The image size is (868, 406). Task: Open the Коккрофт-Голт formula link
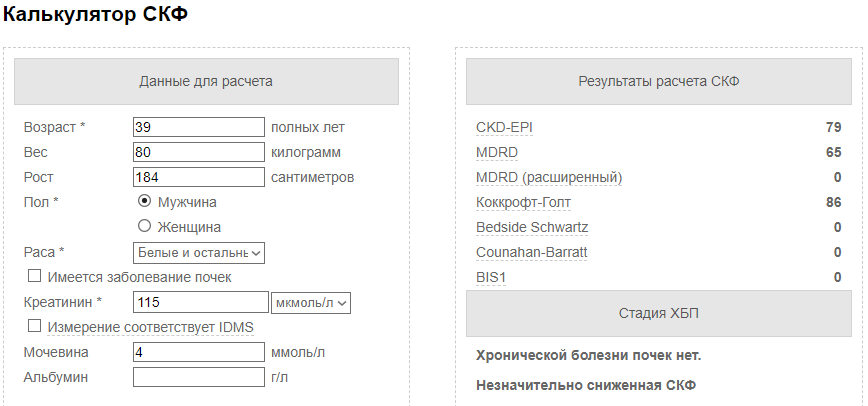click(x=523, y=203)
